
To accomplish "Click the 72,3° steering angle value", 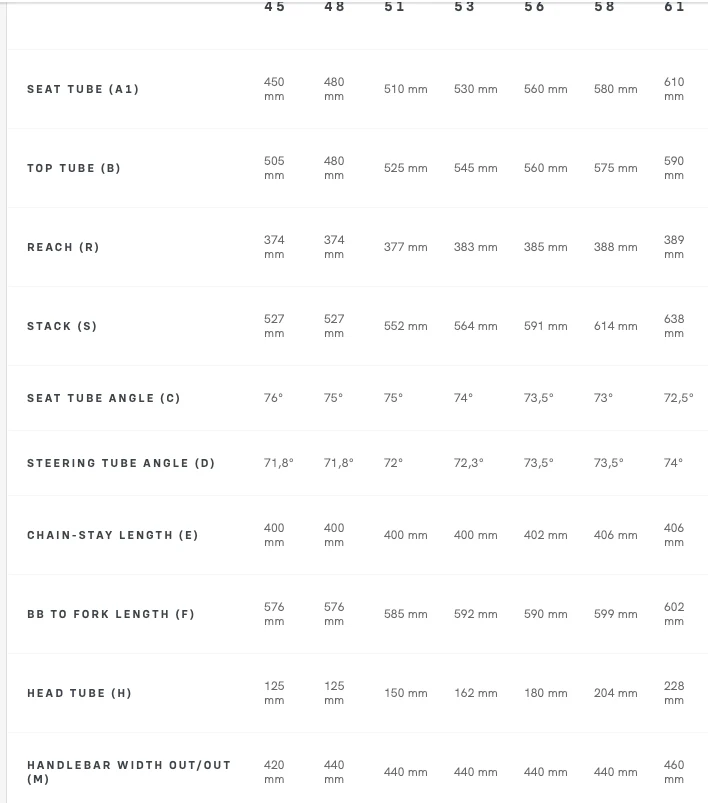I will point(468,463).
